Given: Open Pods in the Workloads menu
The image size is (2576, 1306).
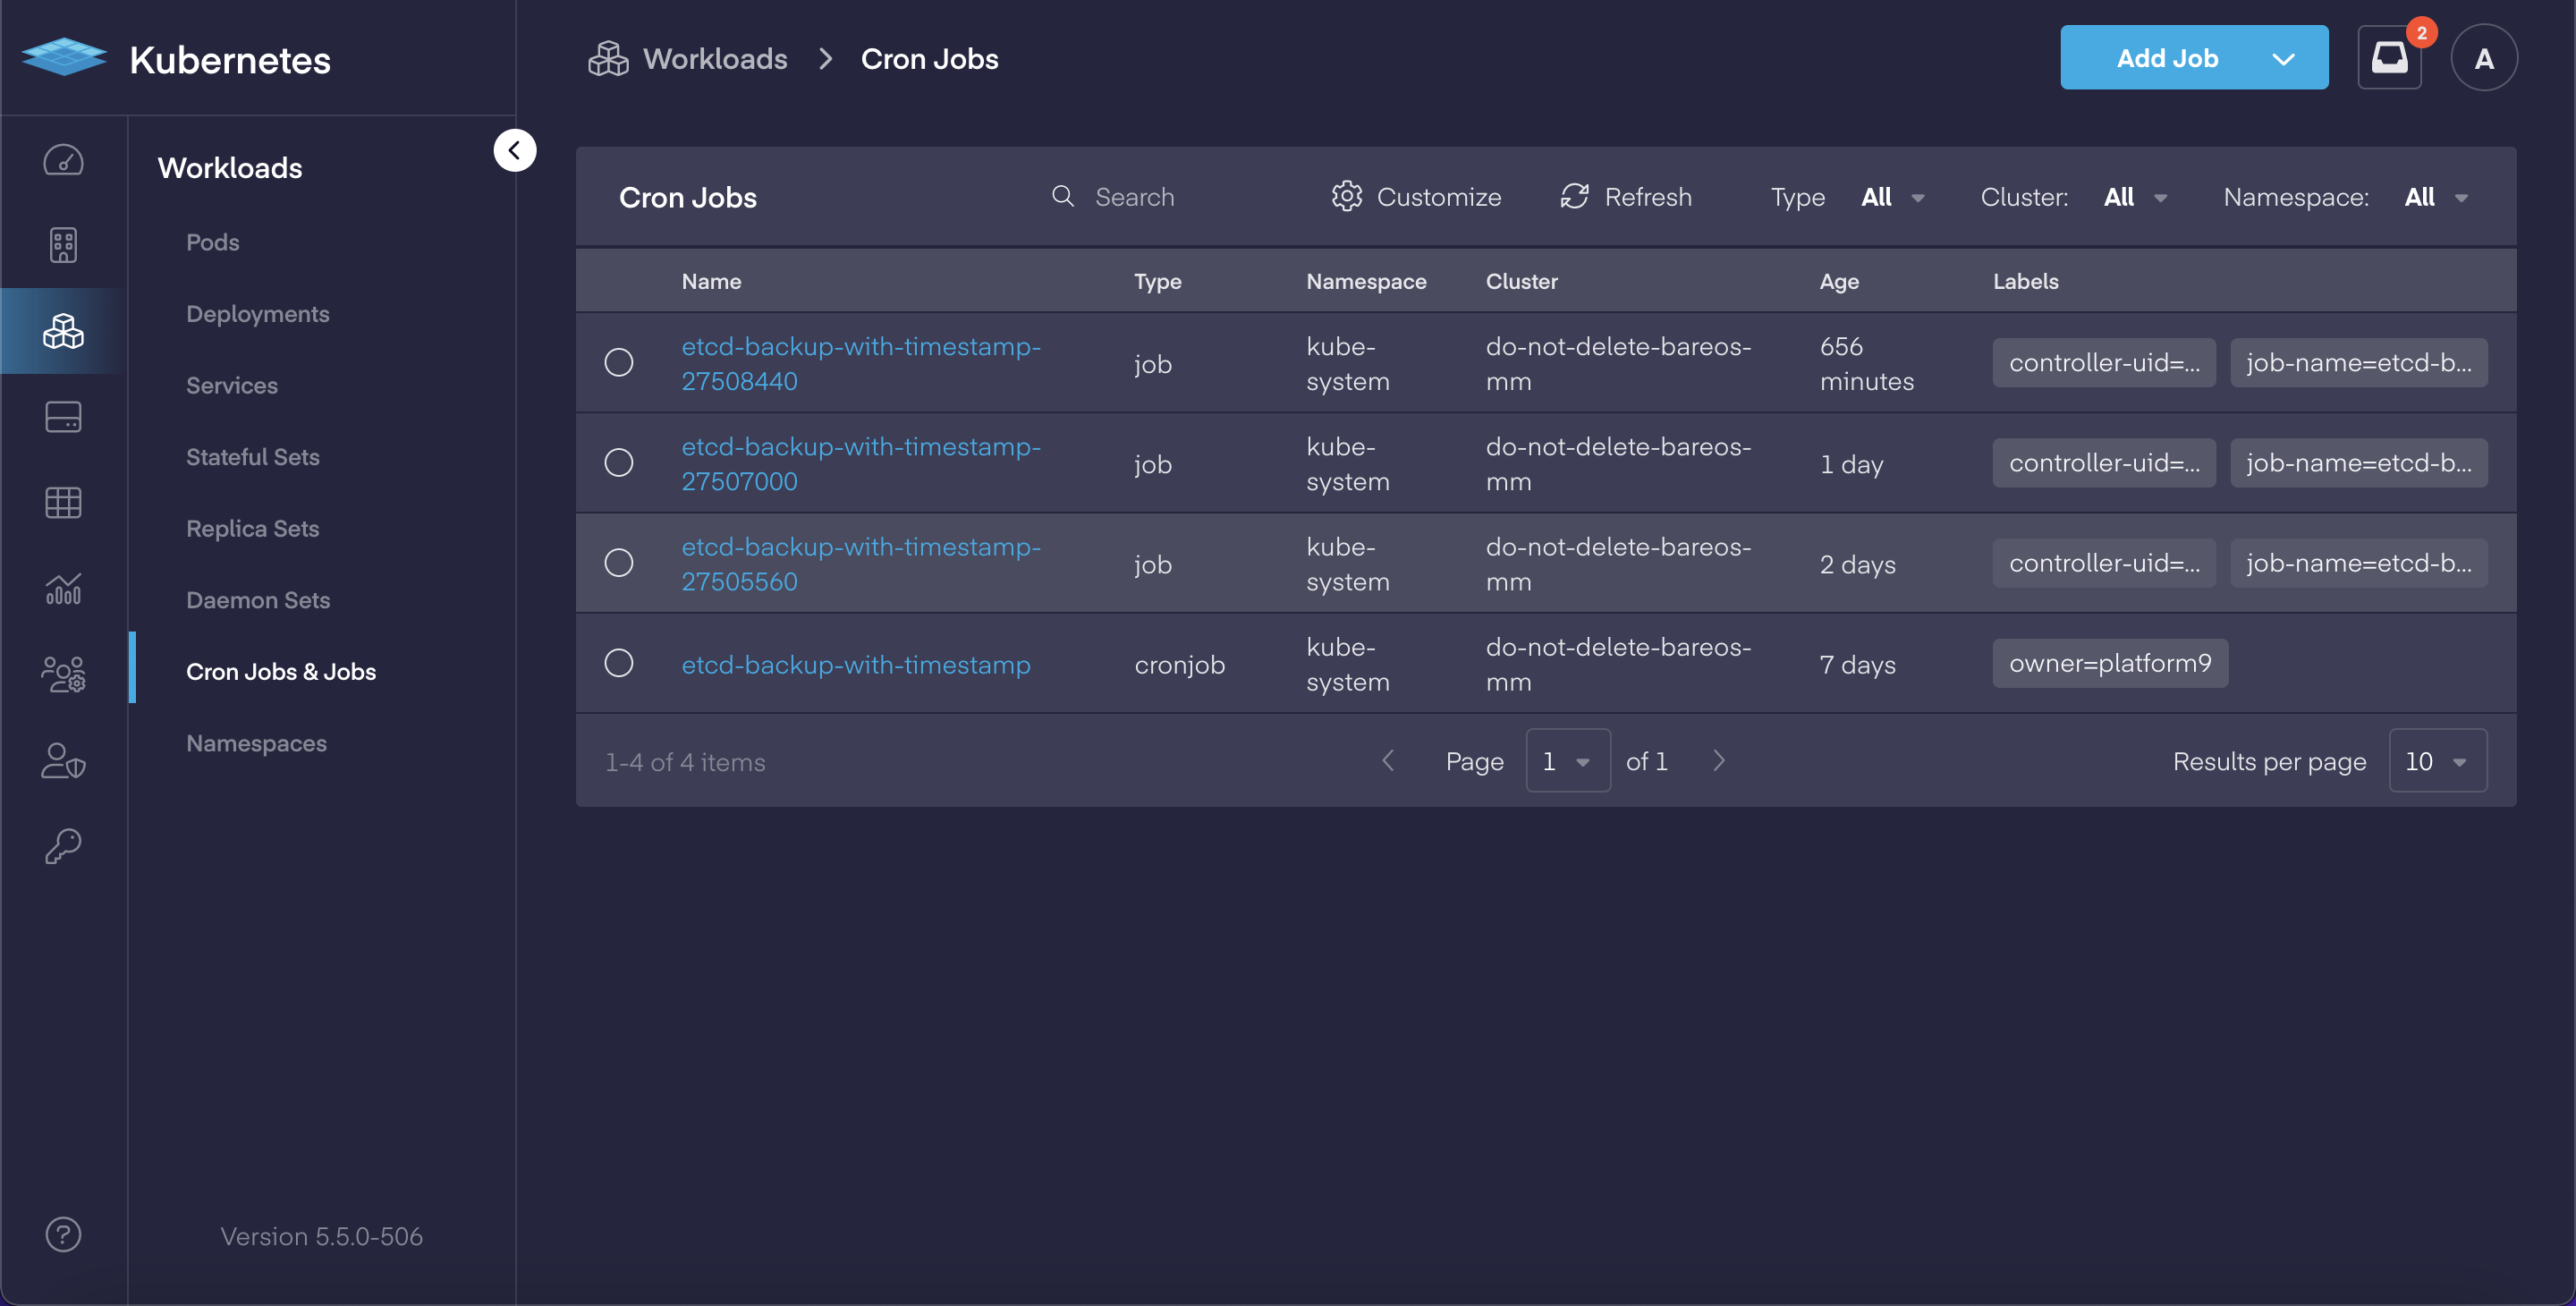Looking at the screenshot, I should click(213, 242).
